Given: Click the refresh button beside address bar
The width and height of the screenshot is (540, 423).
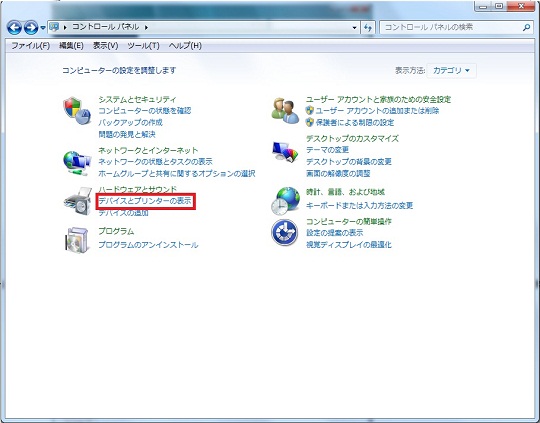Looking at the screenshot, I should coord(368,28).
